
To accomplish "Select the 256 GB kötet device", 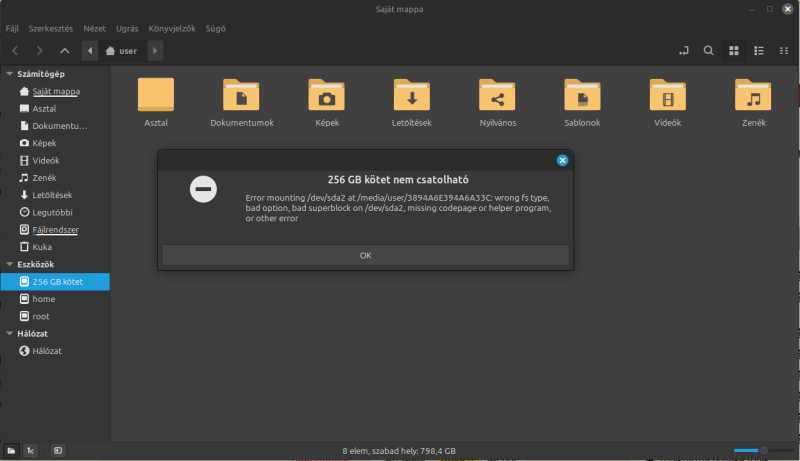I will point(55,281).
